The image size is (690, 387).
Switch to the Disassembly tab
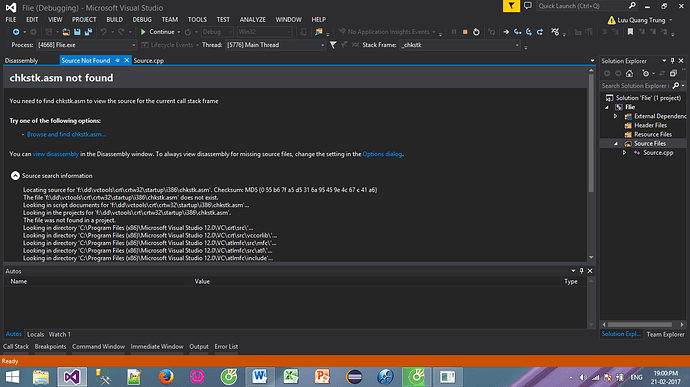22,61
